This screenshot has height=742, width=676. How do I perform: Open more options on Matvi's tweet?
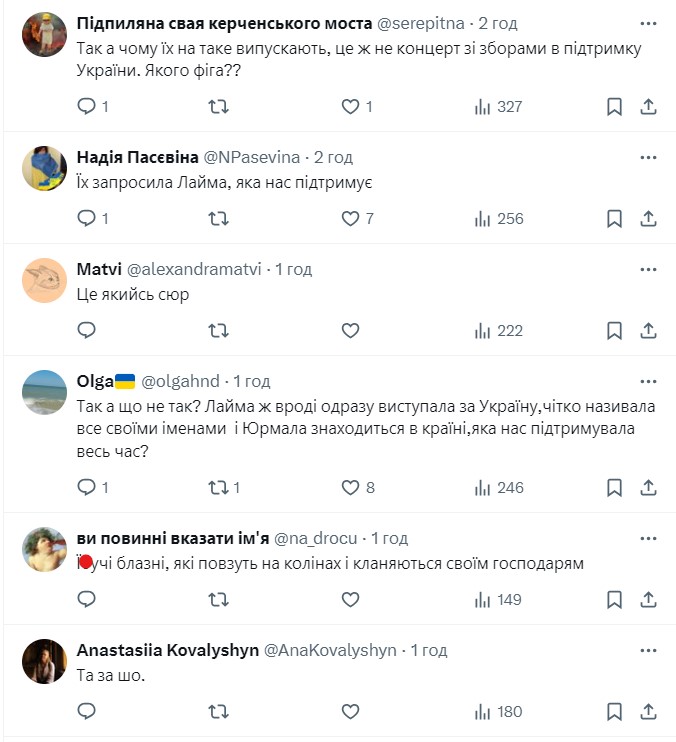click(x=647, y=269)
